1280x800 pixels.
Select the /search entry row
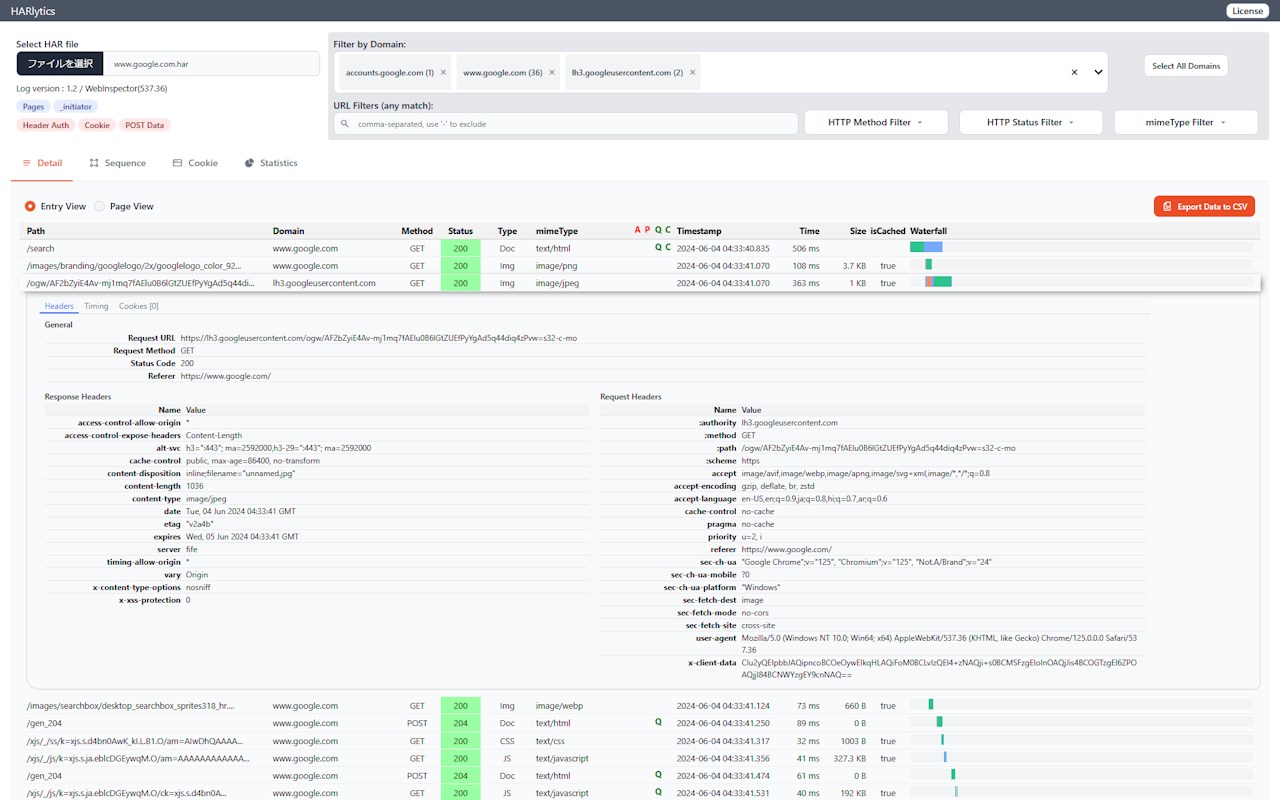point(640,248)
